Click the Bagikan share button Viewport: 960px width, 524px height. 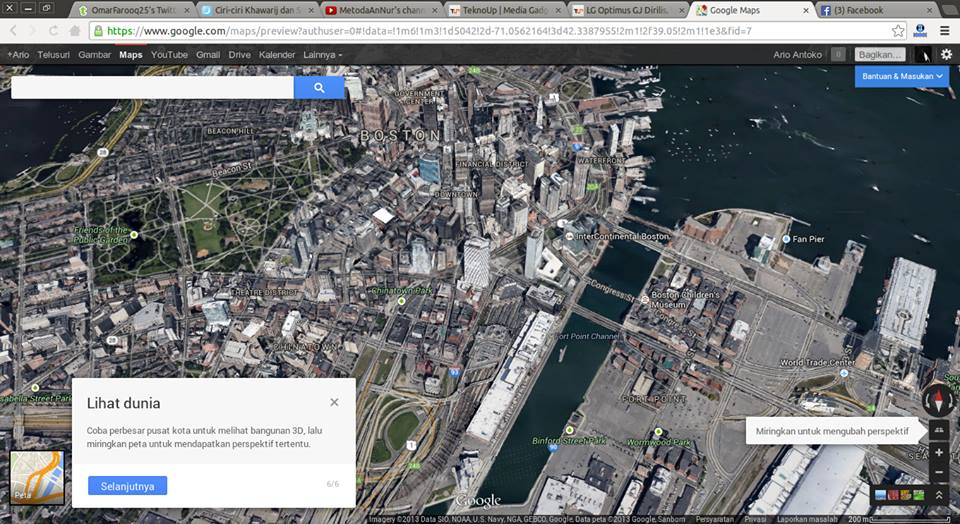pyautogui.click(x=880, y=54)
